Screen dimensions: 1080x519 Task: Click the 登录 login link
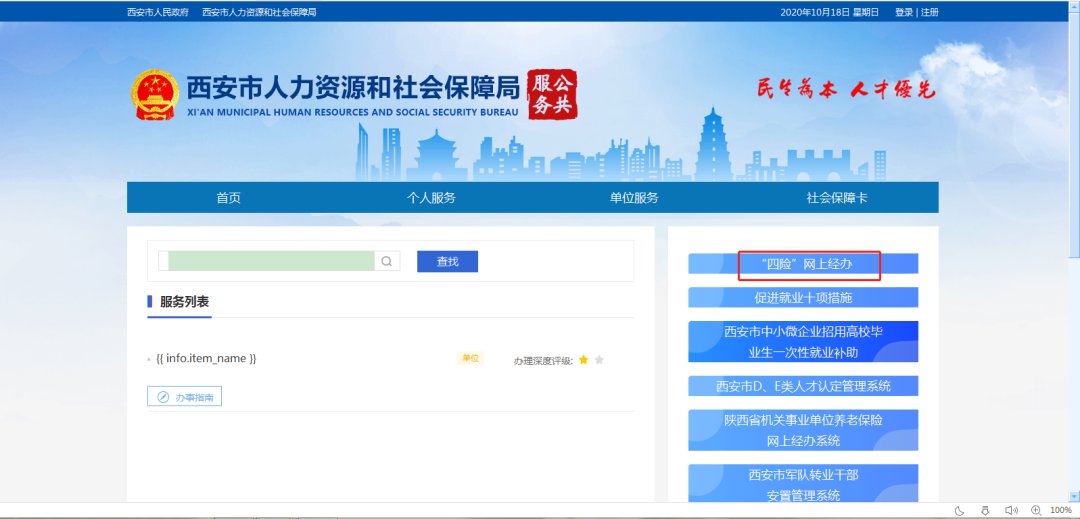pyautogui.click(x=904, y=12)
